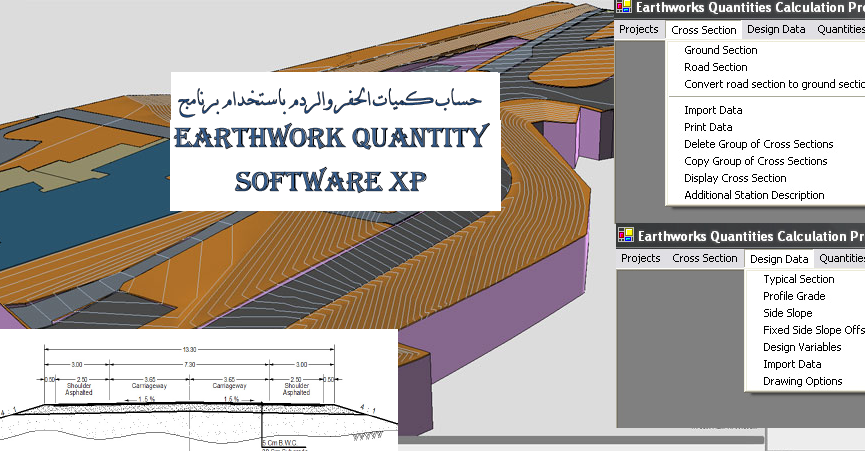This screenshot has width=865, height=454.
Task: Click the upper Earthworks window app icon
Action: [624, 6]
